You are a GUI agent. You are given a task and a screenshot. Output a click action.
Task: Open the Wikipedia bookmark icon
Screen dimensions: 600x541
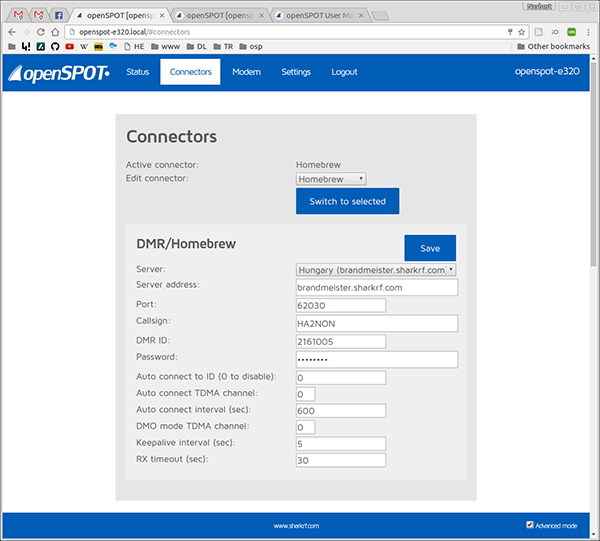[x=84, y=46]
